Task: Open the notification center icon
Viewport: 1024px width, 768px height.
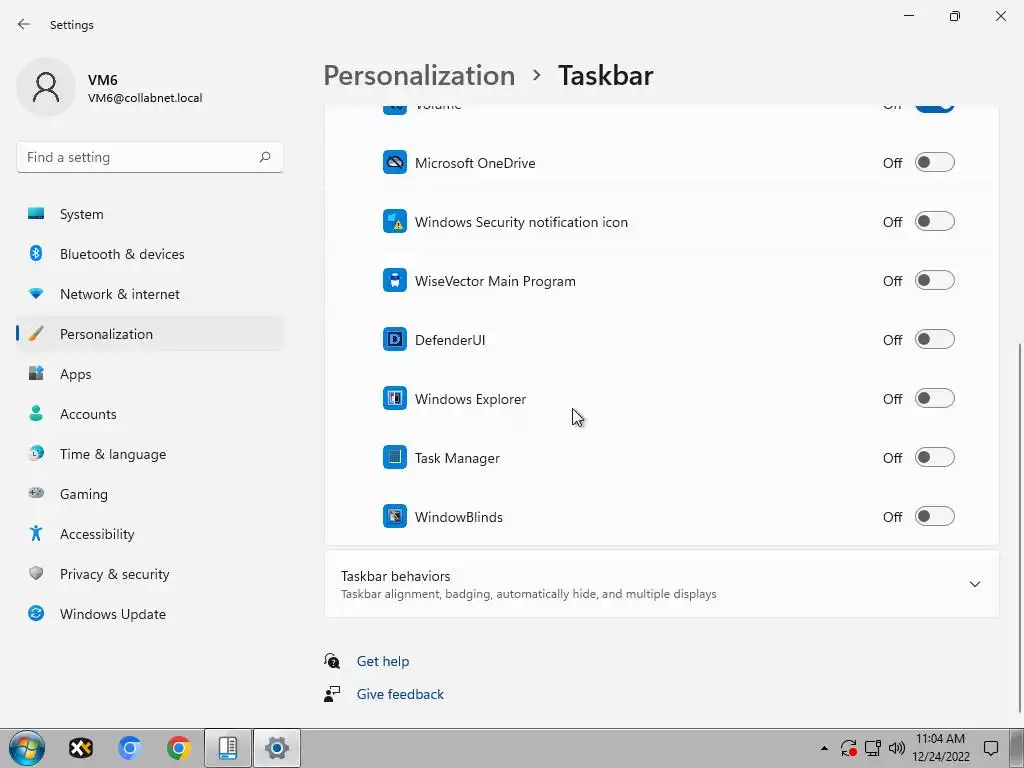Action: (x=991, y=748)
